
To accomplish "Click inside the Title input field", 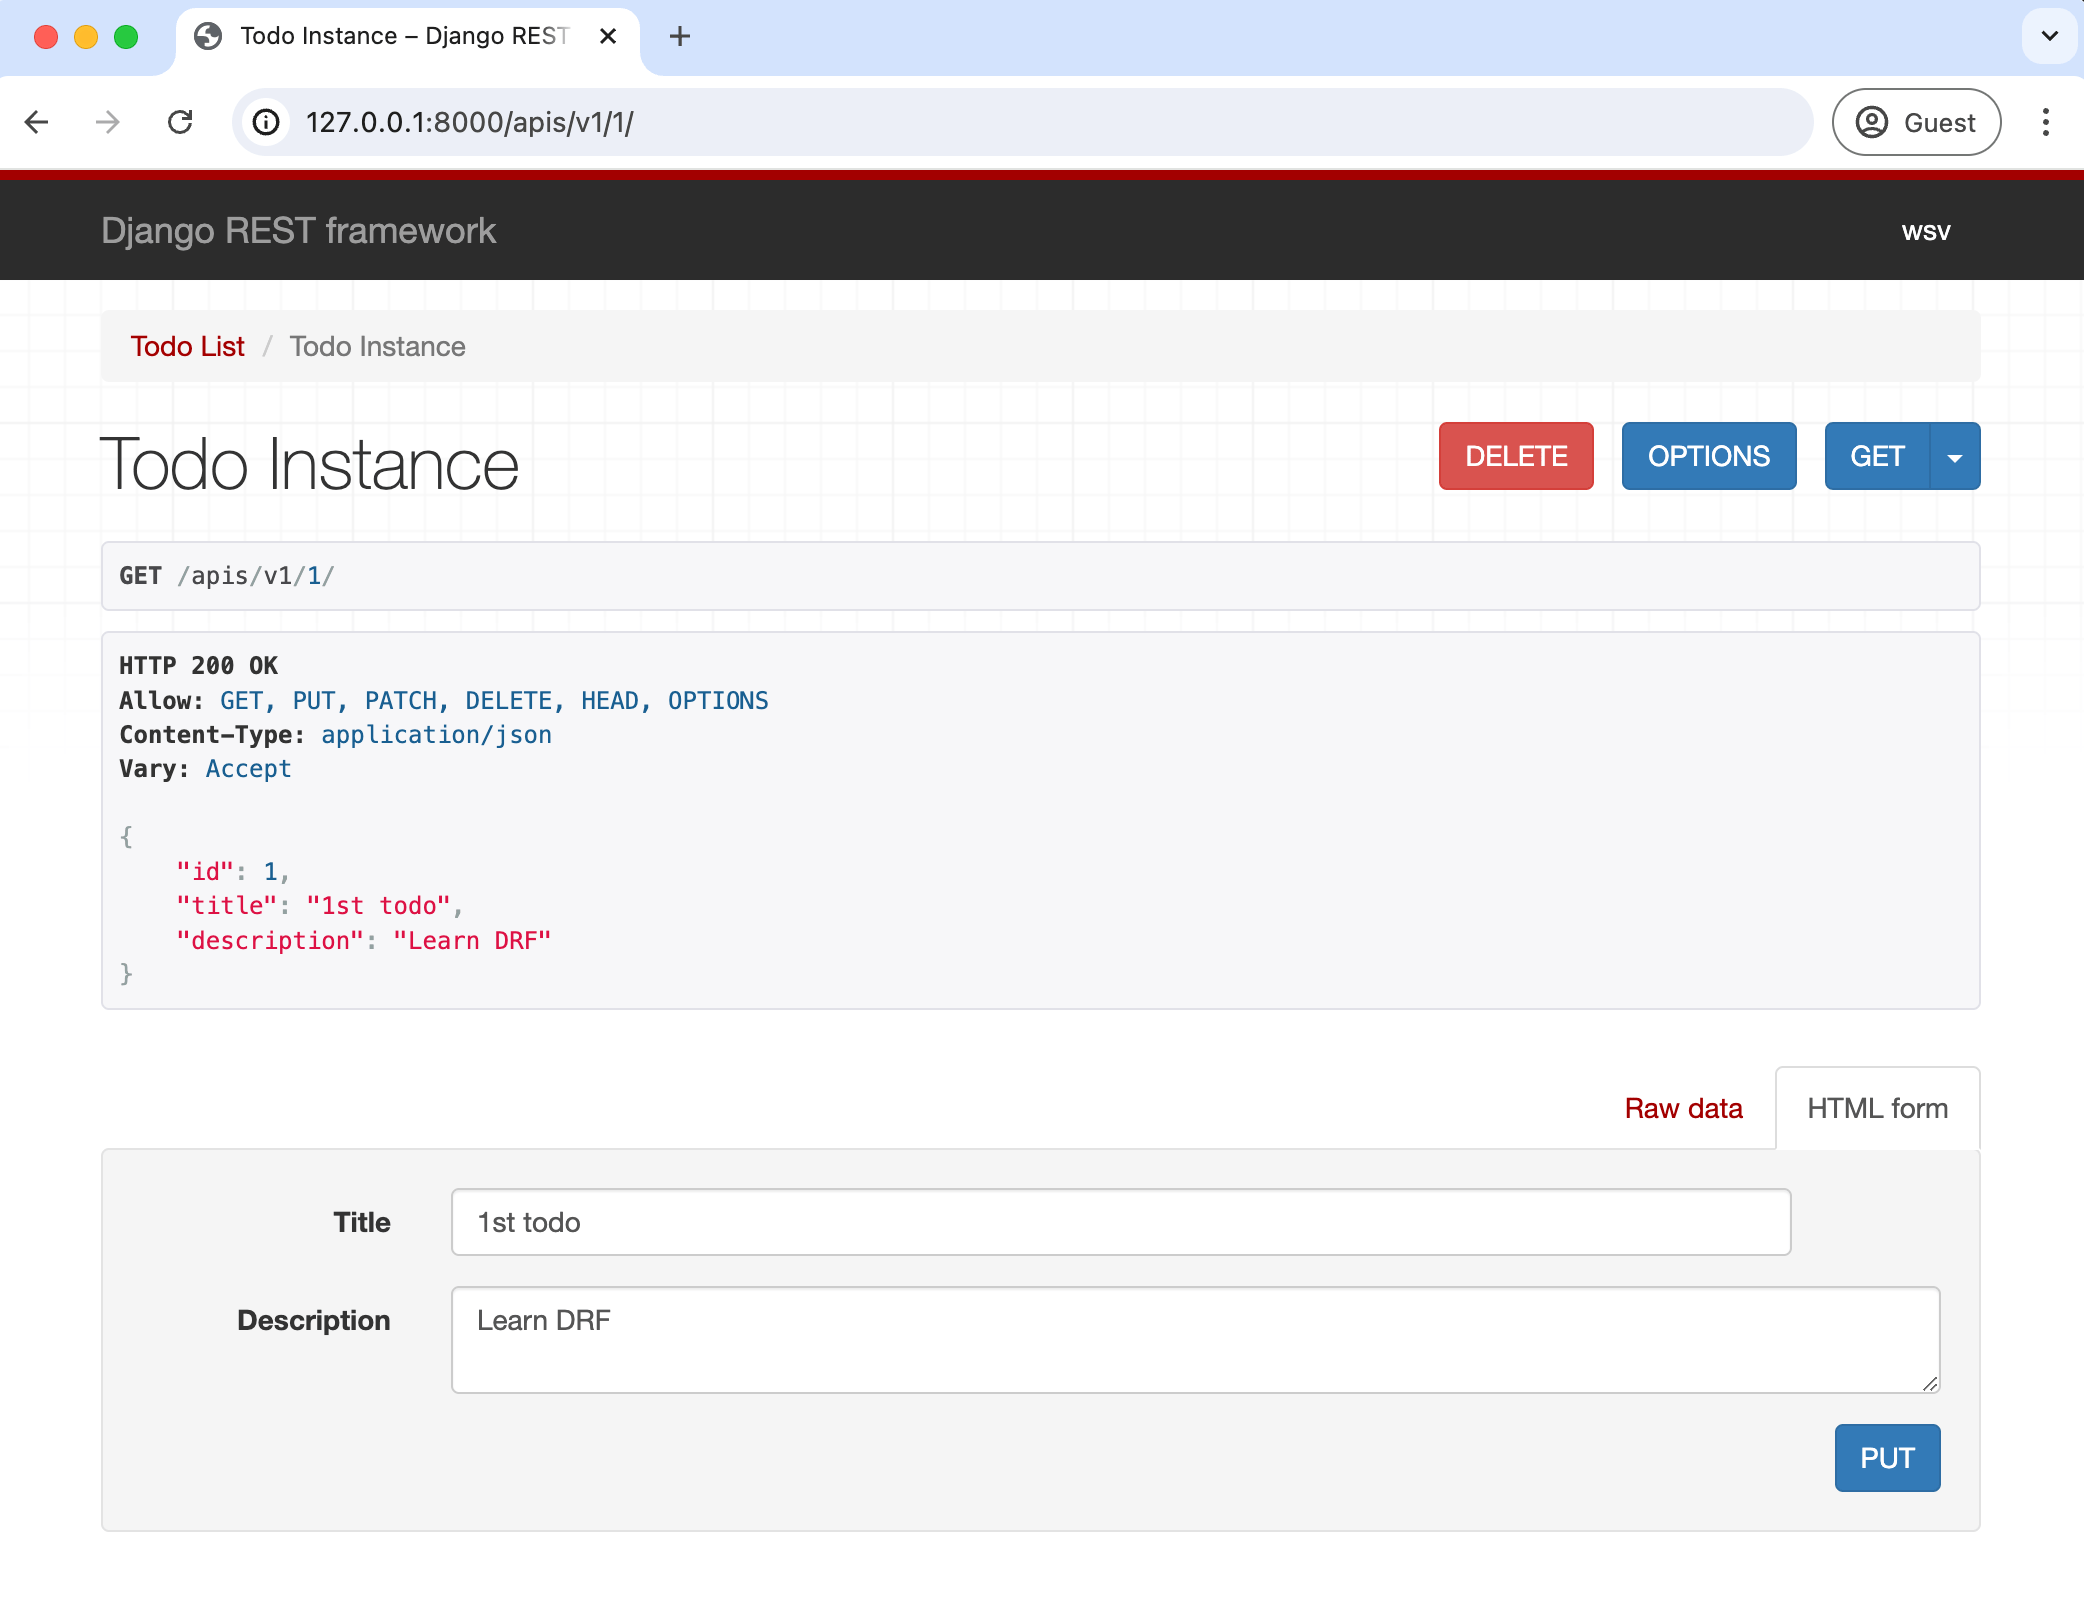I will [1120, 1222].
